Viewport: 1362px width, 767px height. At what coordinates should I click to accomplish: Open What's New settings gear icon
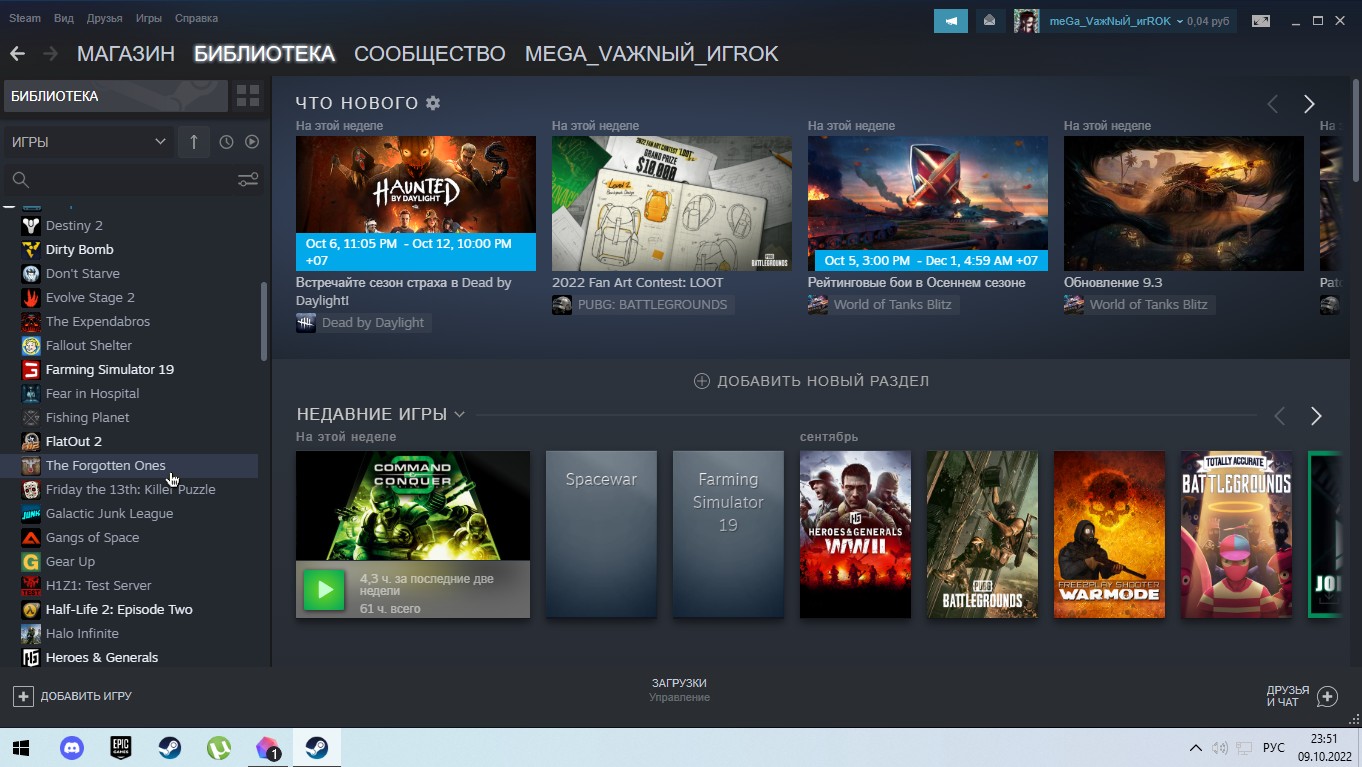[433, 103]
